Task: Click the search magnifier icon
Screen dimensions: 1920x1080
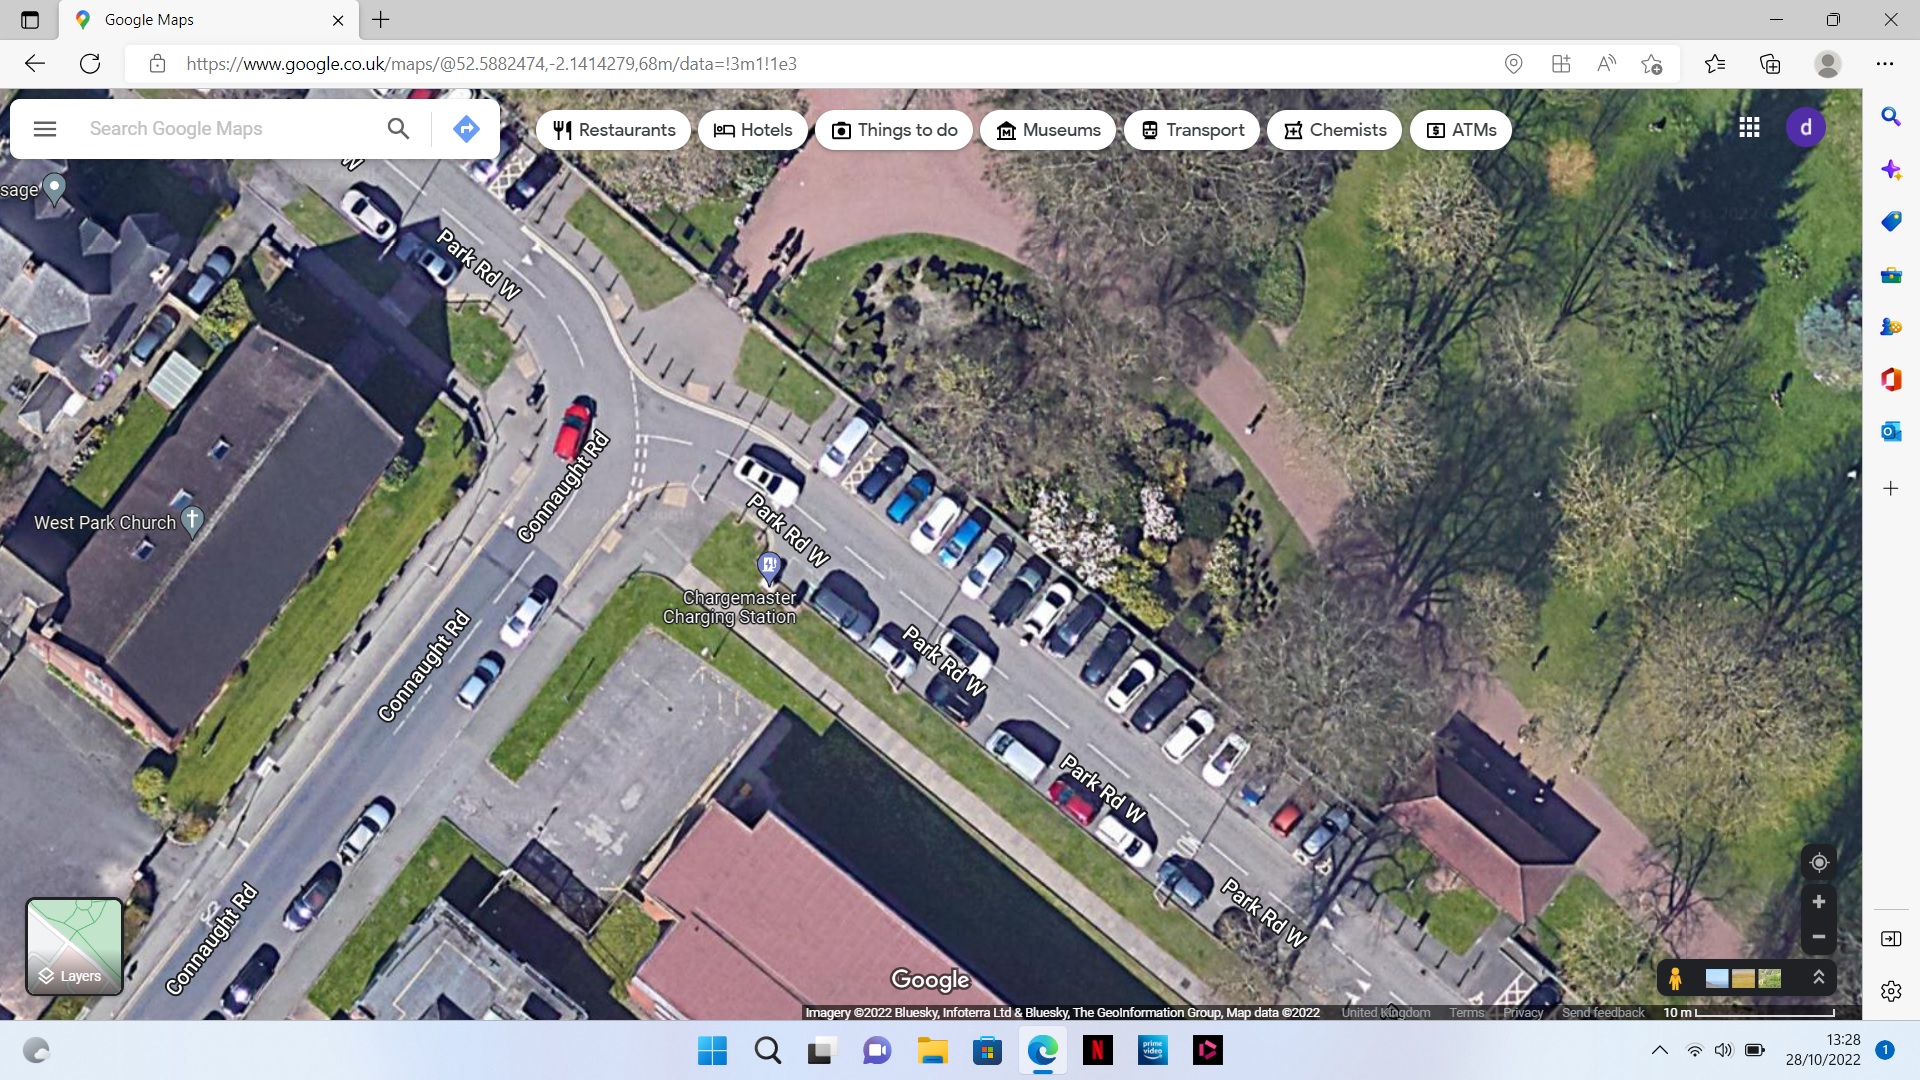Action: [398, 129]
